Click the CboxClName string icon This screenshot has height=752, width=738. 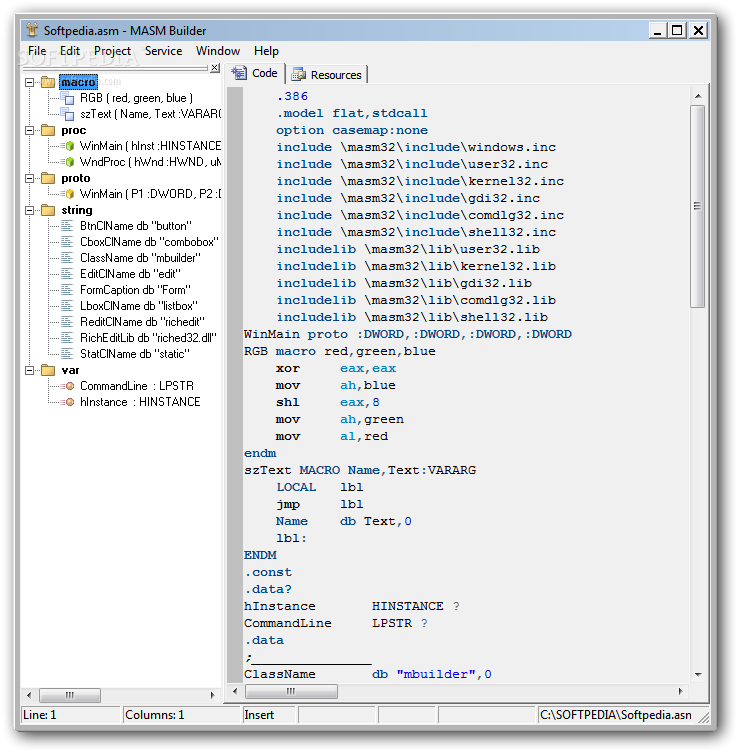click(67, 242)
